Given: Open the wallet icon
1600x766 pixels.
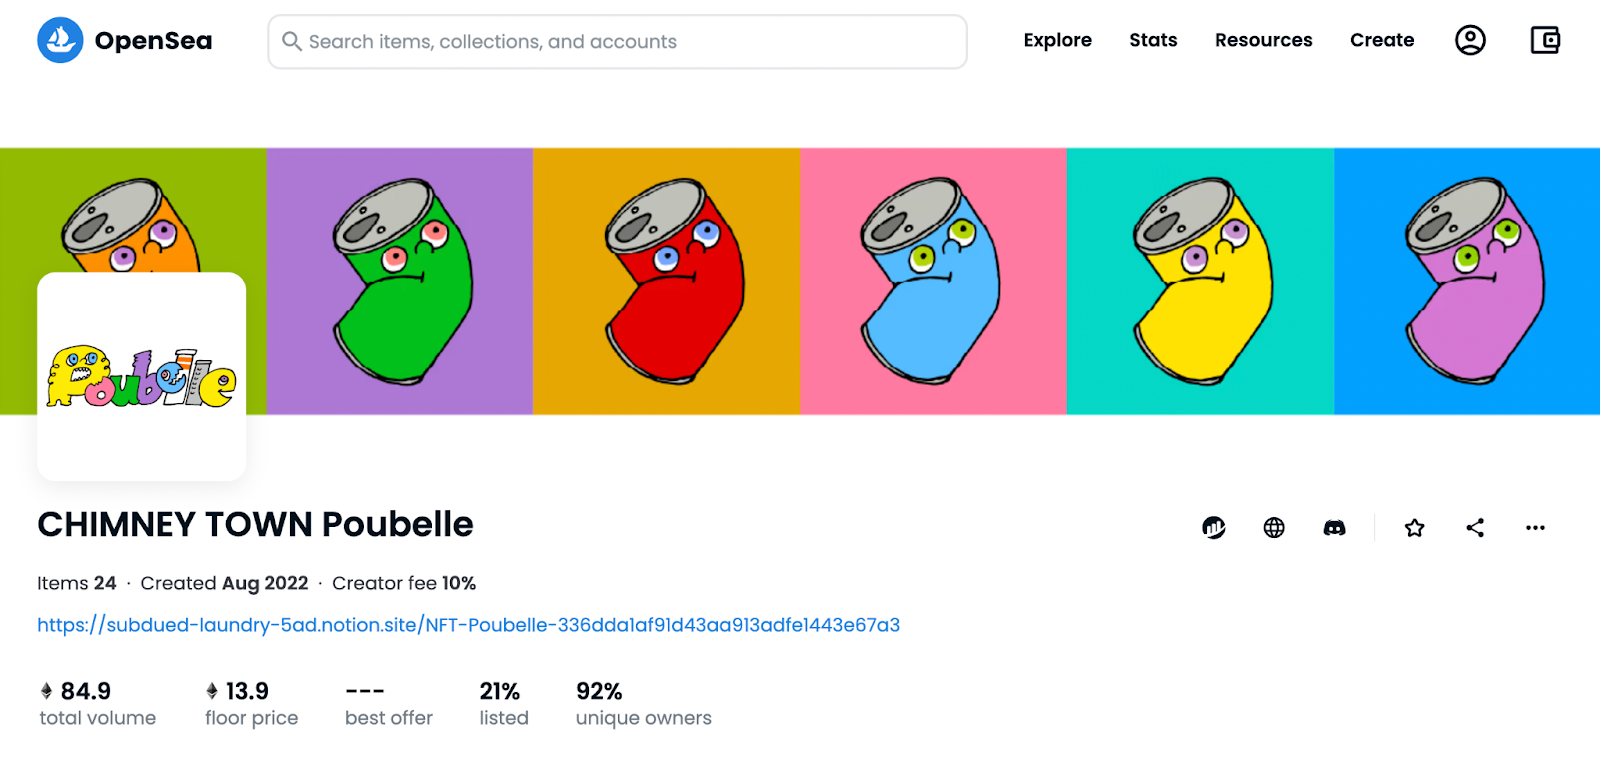Looking at the screenshot, I should coord(1545,40).
